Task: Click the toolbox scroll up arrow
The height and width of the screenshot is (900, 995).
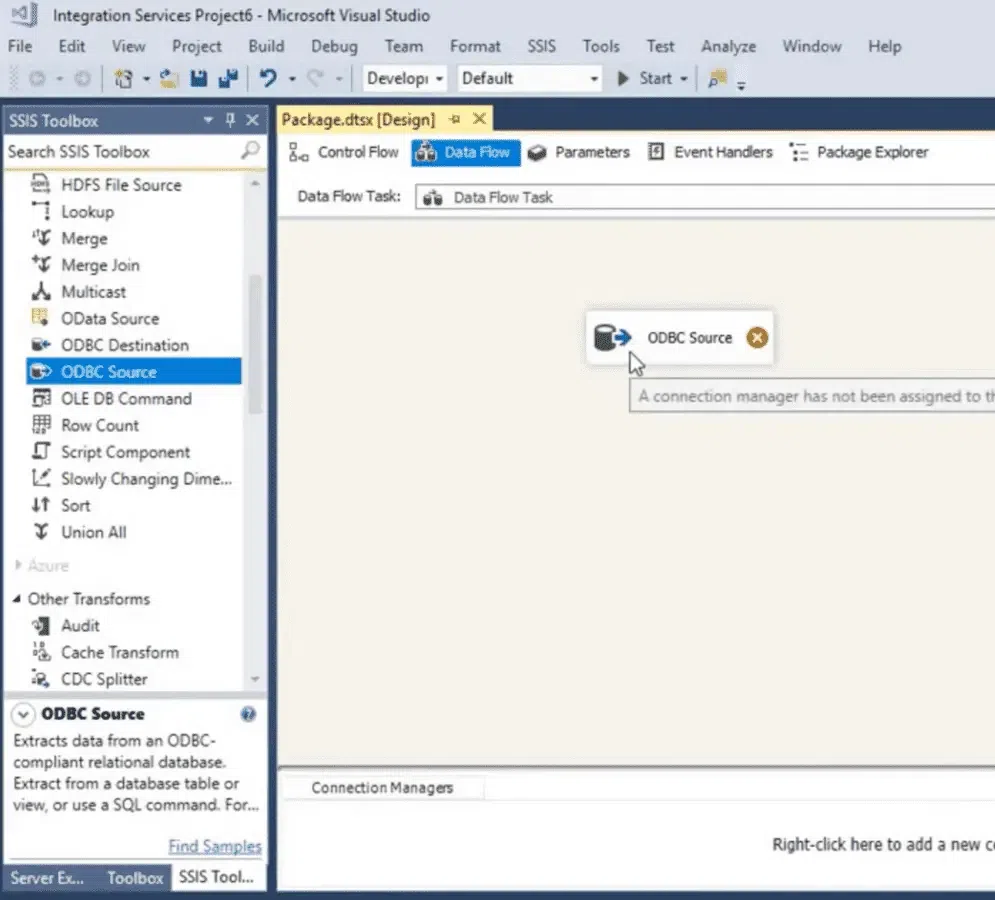Action: click(x=254, y=183)
